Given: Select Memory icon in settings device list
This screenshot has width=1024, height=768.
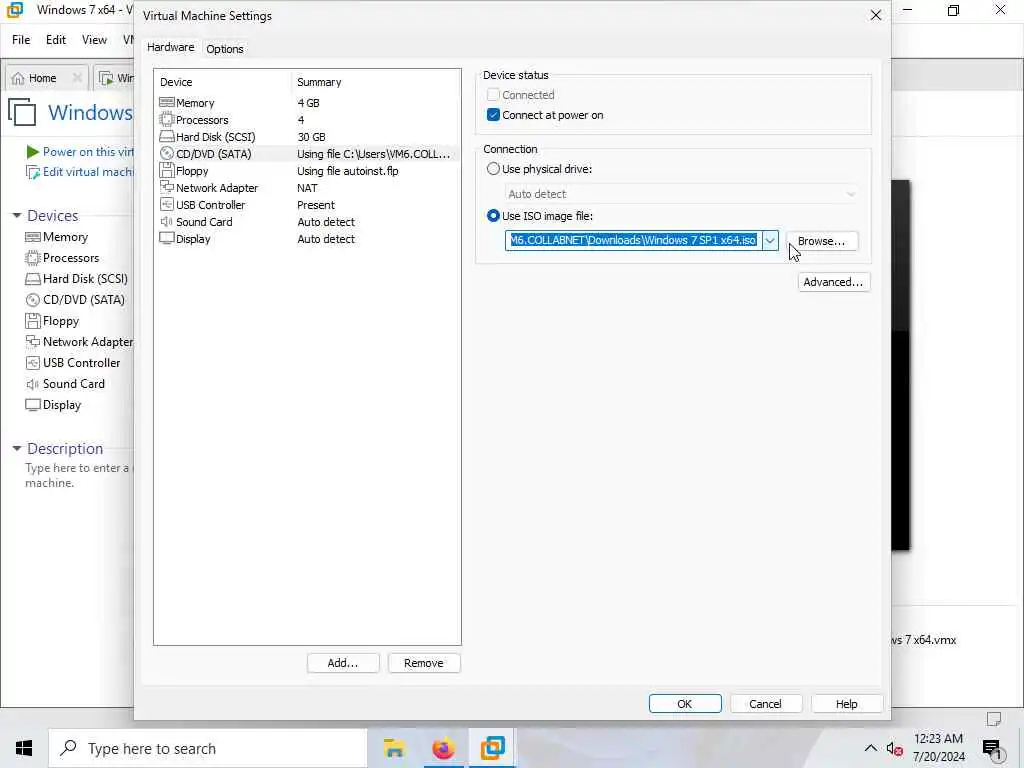Looking at the screenshot, I should [x=167, y=103].
